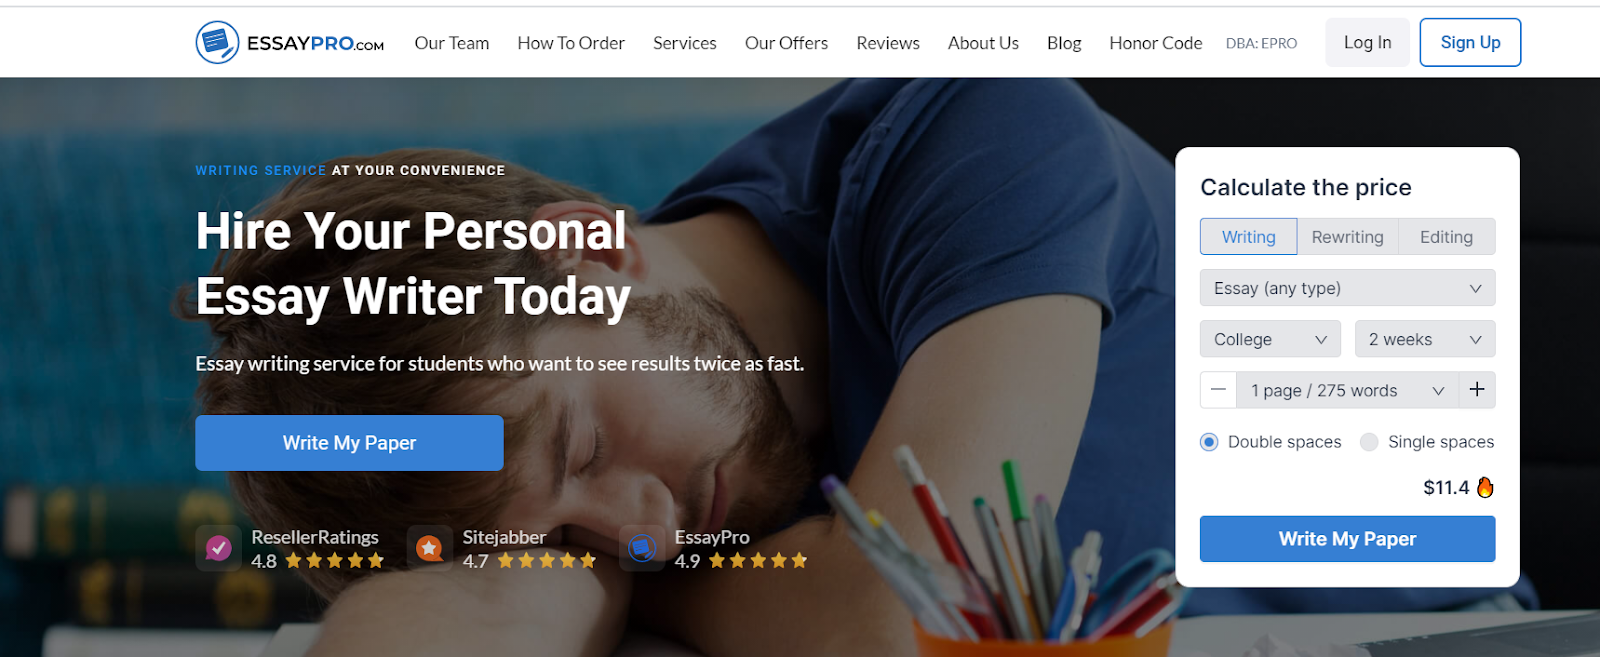The width and height of the screenshot is (1600, 657).
Task: Increase page count with the plus icon
Action: pos(1477,390)
